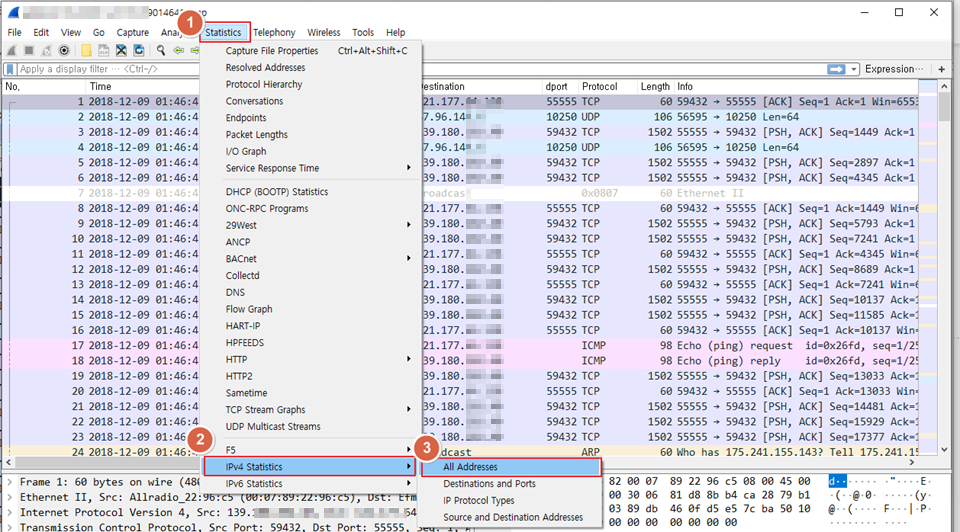Expand the Ethernet II details row
The image size is (960, 532).
click(9, 497)
